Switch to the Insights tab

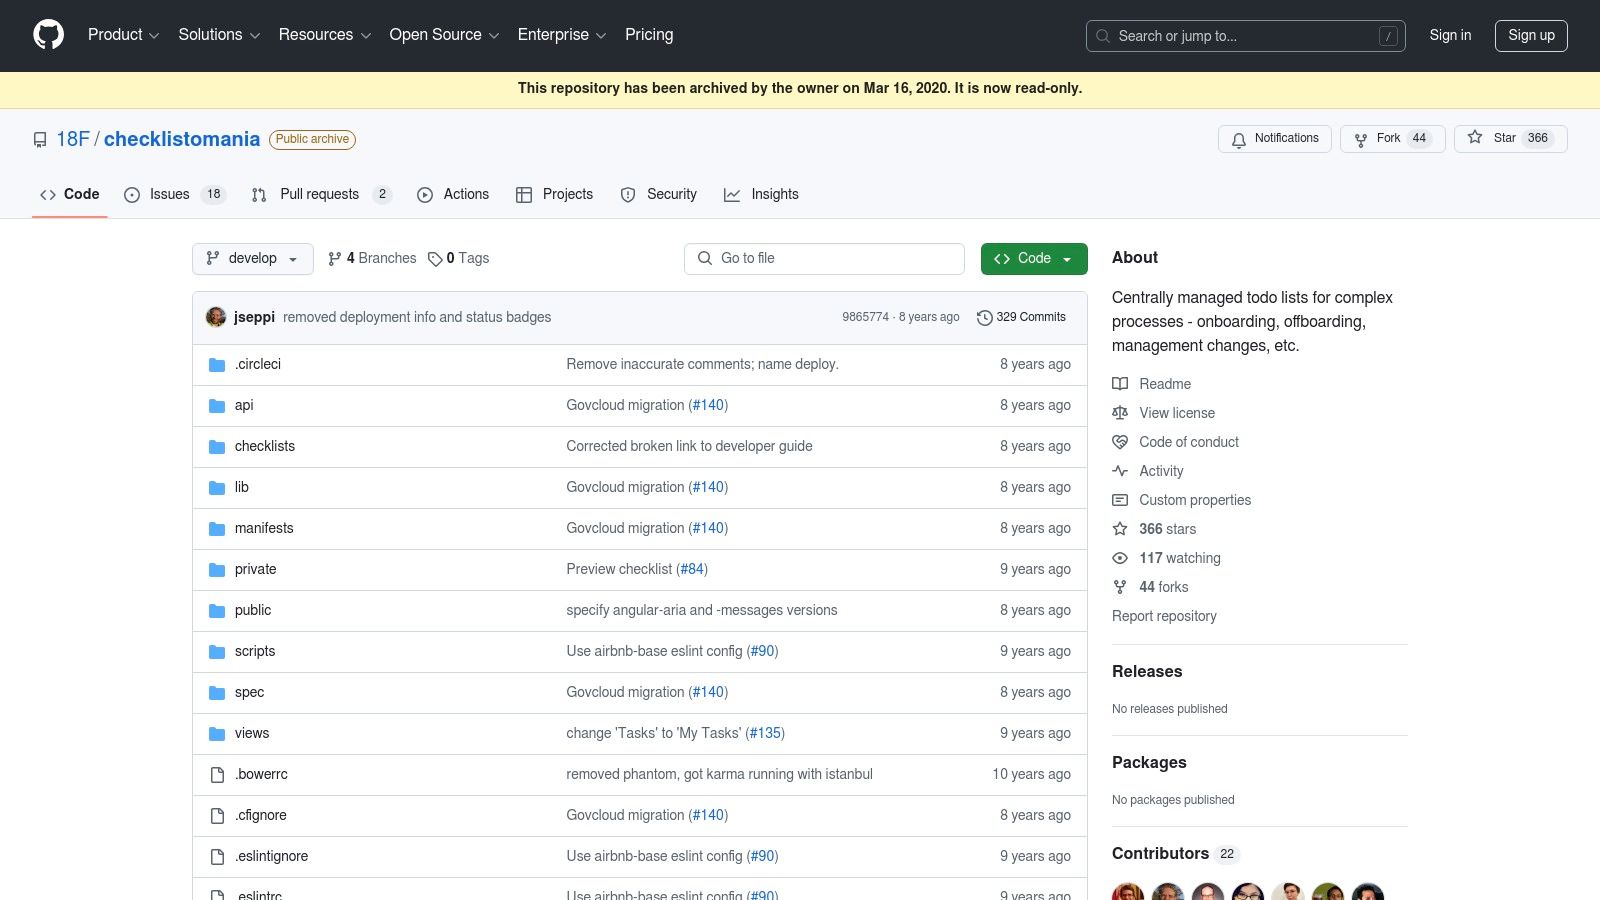pyautogui.click(x=761, y=195)
